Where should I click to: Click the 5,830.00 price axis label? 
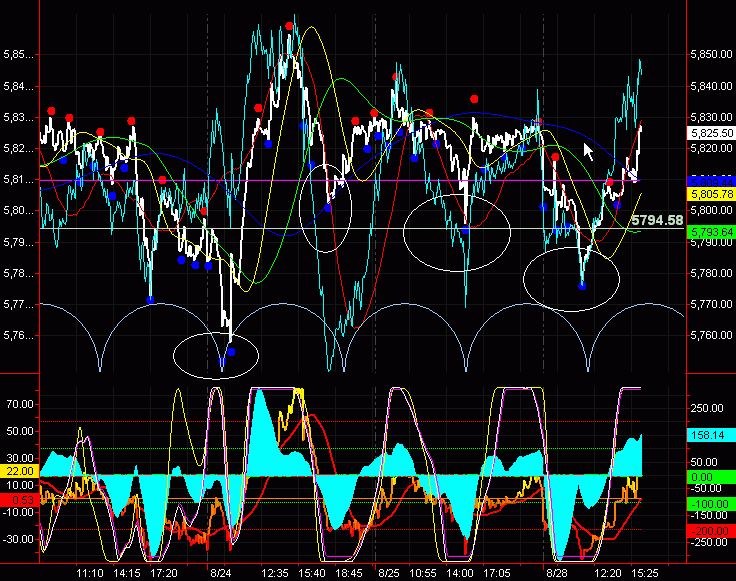pos(712,117)
